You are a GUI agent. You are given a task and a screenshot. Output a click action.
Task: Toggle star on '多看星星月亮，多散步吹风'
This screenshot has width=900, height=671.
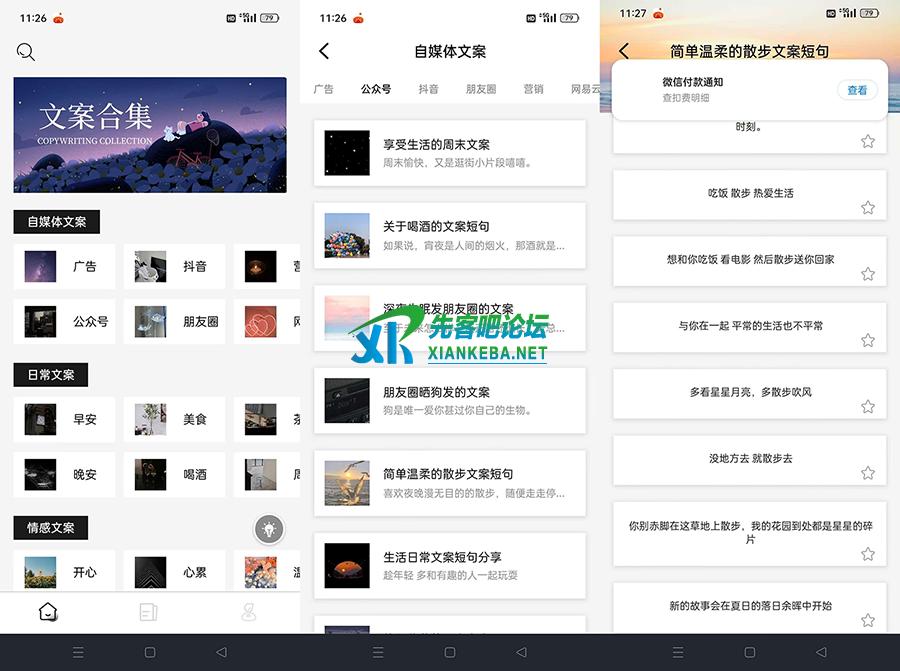tap(868, 407)
